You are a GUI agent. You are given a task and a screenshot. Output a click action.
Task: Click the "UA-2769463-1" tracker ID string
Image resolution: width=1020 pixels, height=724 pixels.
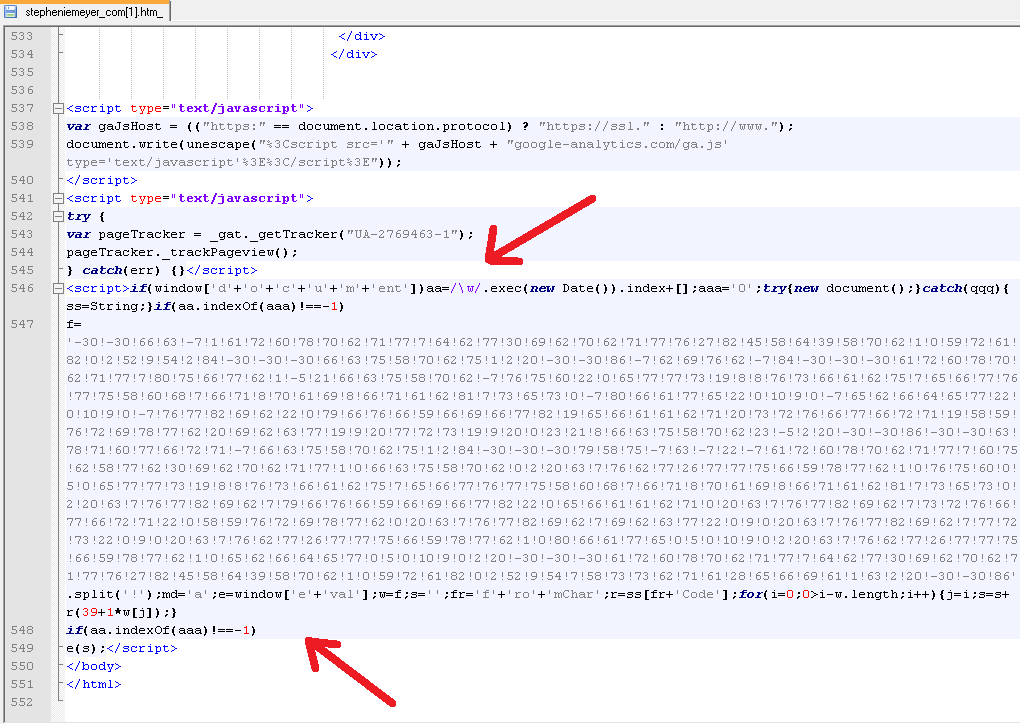tap(402, 234)
